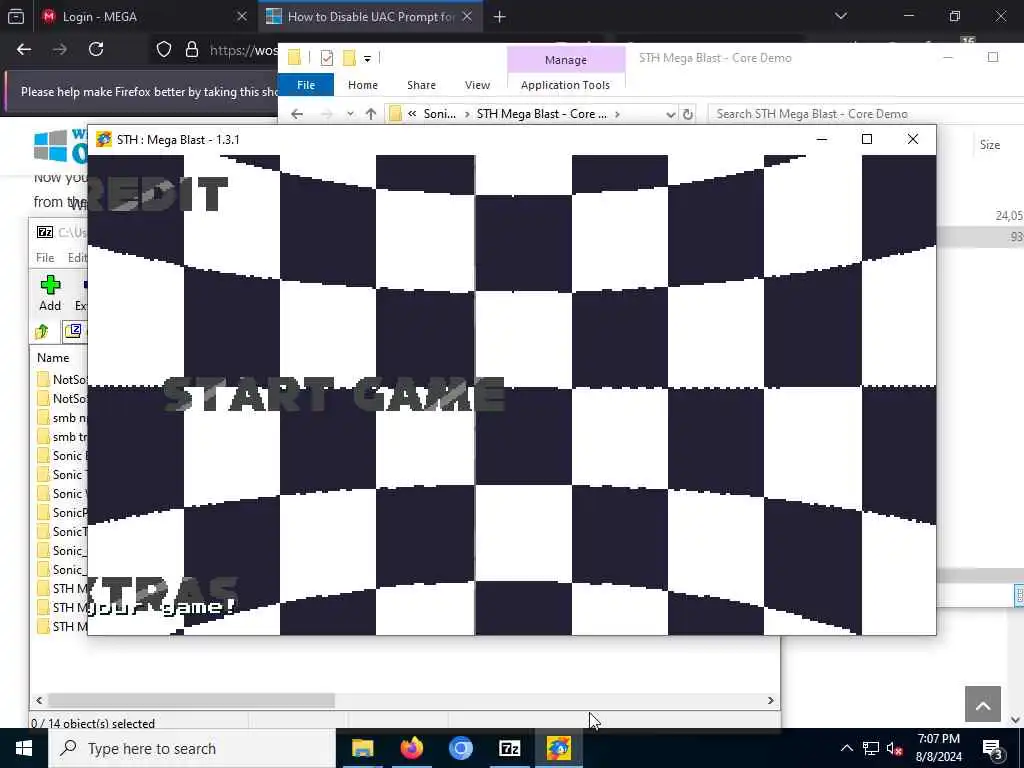Click the muted volume tray icon
The height and width of the screenshot is (768, 1024).
895,748
